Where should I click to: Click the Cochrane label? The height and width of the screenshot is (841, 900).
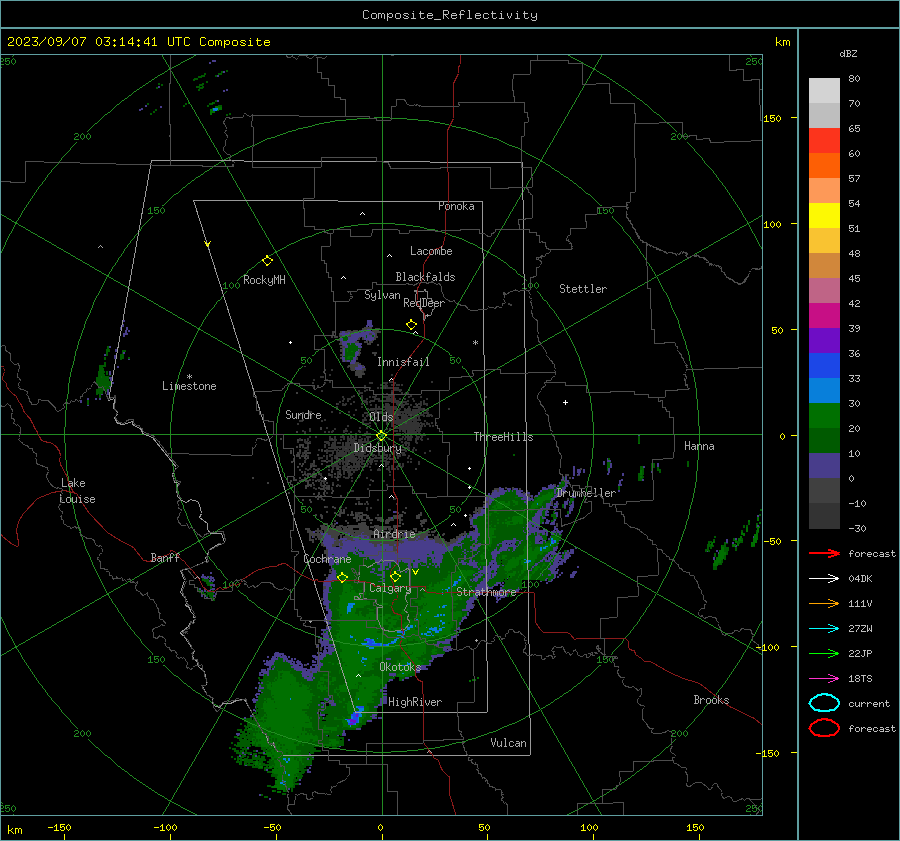(327, 559)
